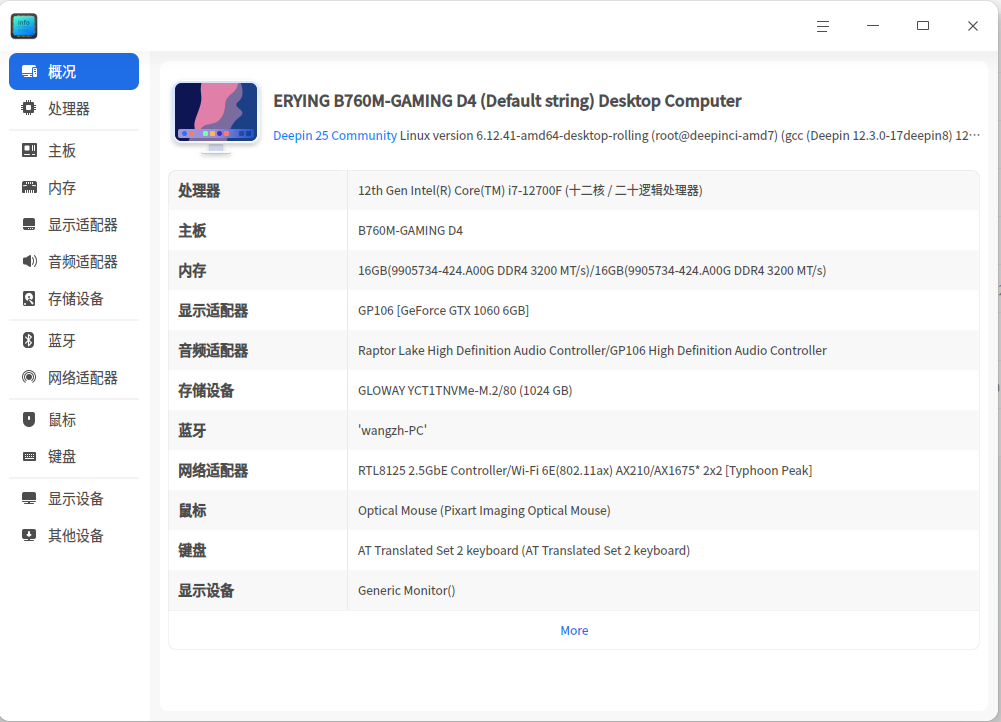Click the Raptor Lake audio controller value
The height and width of the screenshot is (722, 1001).
click(x=592, y=350)
